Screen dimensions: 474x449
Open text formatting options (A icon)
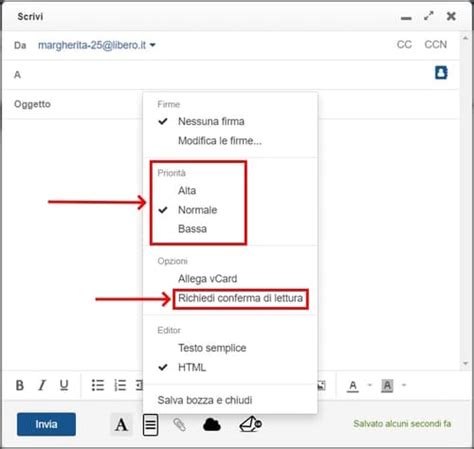pyautogui.click(x=121, y=425)
